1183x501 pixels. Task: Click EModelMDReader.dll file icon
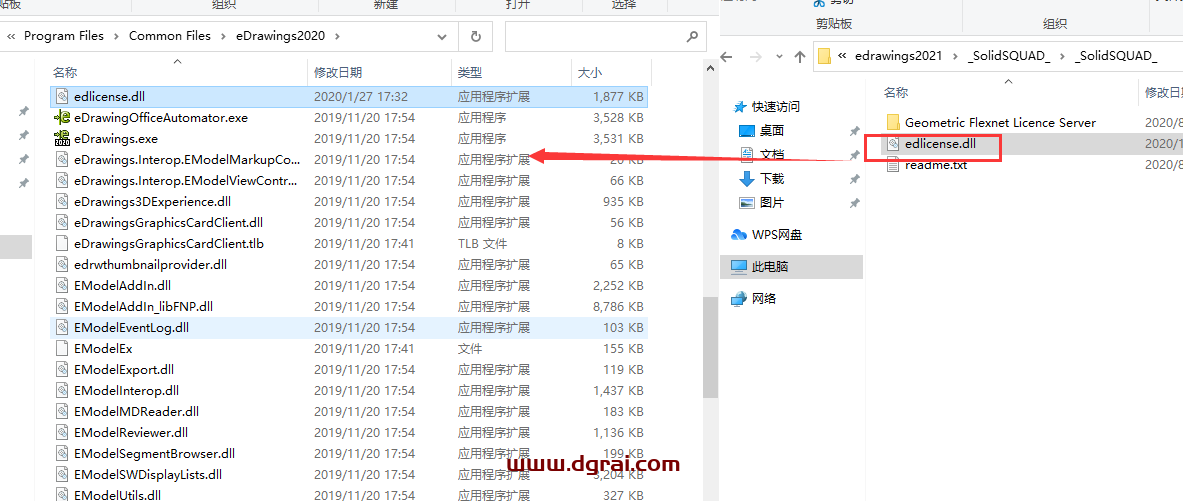(62, 412)
